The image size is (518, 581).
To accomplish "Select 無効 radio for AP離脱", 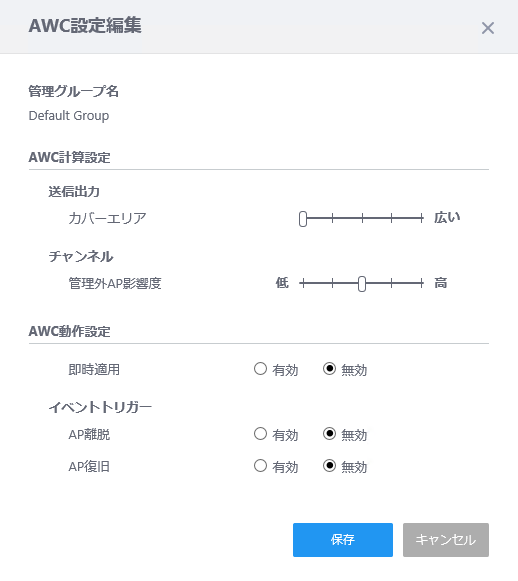I will pyautogui.click(x=329, y=434).
